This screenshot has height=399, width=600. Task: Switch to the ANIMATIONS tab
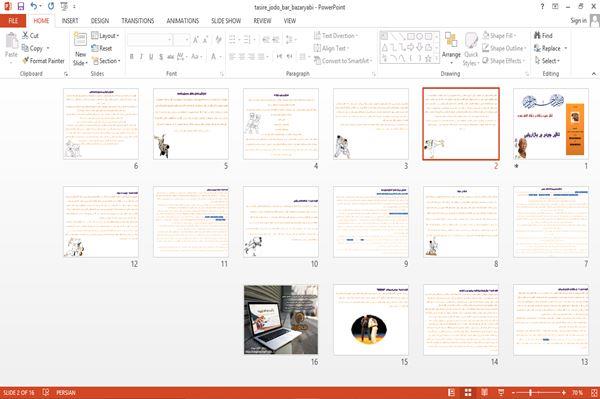[183, 21]
